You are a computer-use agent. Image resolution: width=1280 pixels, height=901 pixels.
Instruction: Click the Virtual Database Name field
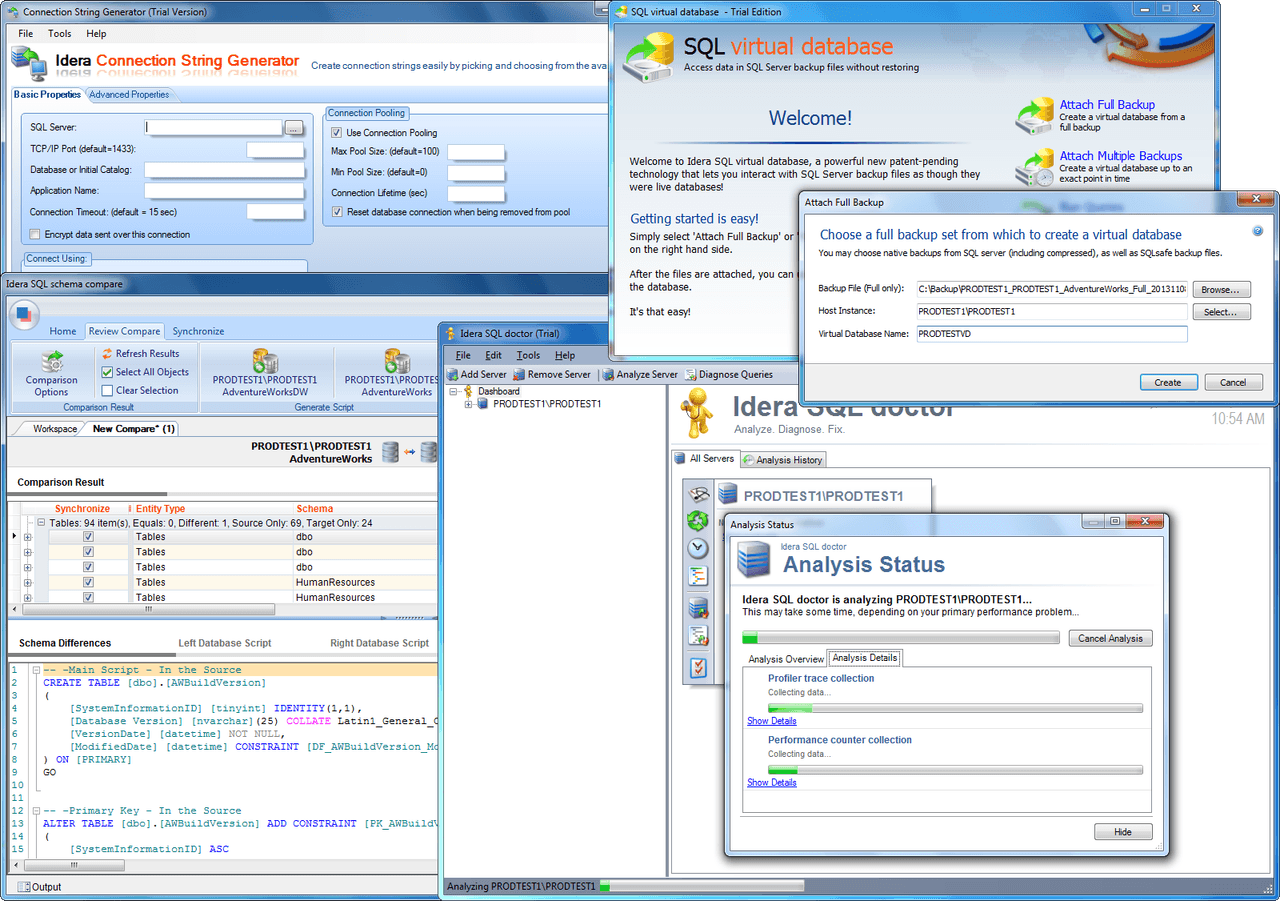[x=1051, y=334]
